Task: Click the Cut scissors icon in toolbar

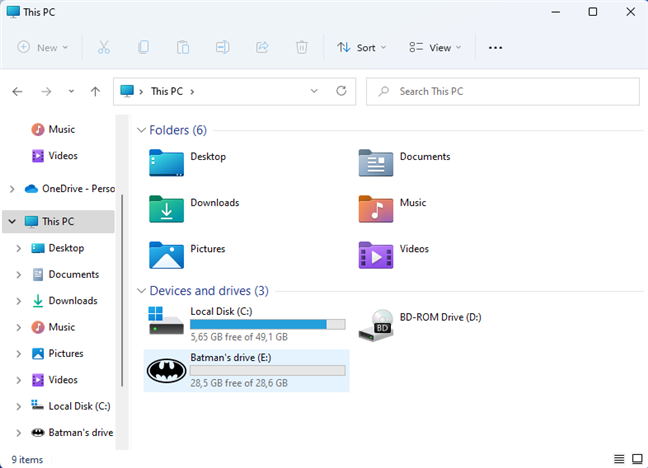Action: 104,48
